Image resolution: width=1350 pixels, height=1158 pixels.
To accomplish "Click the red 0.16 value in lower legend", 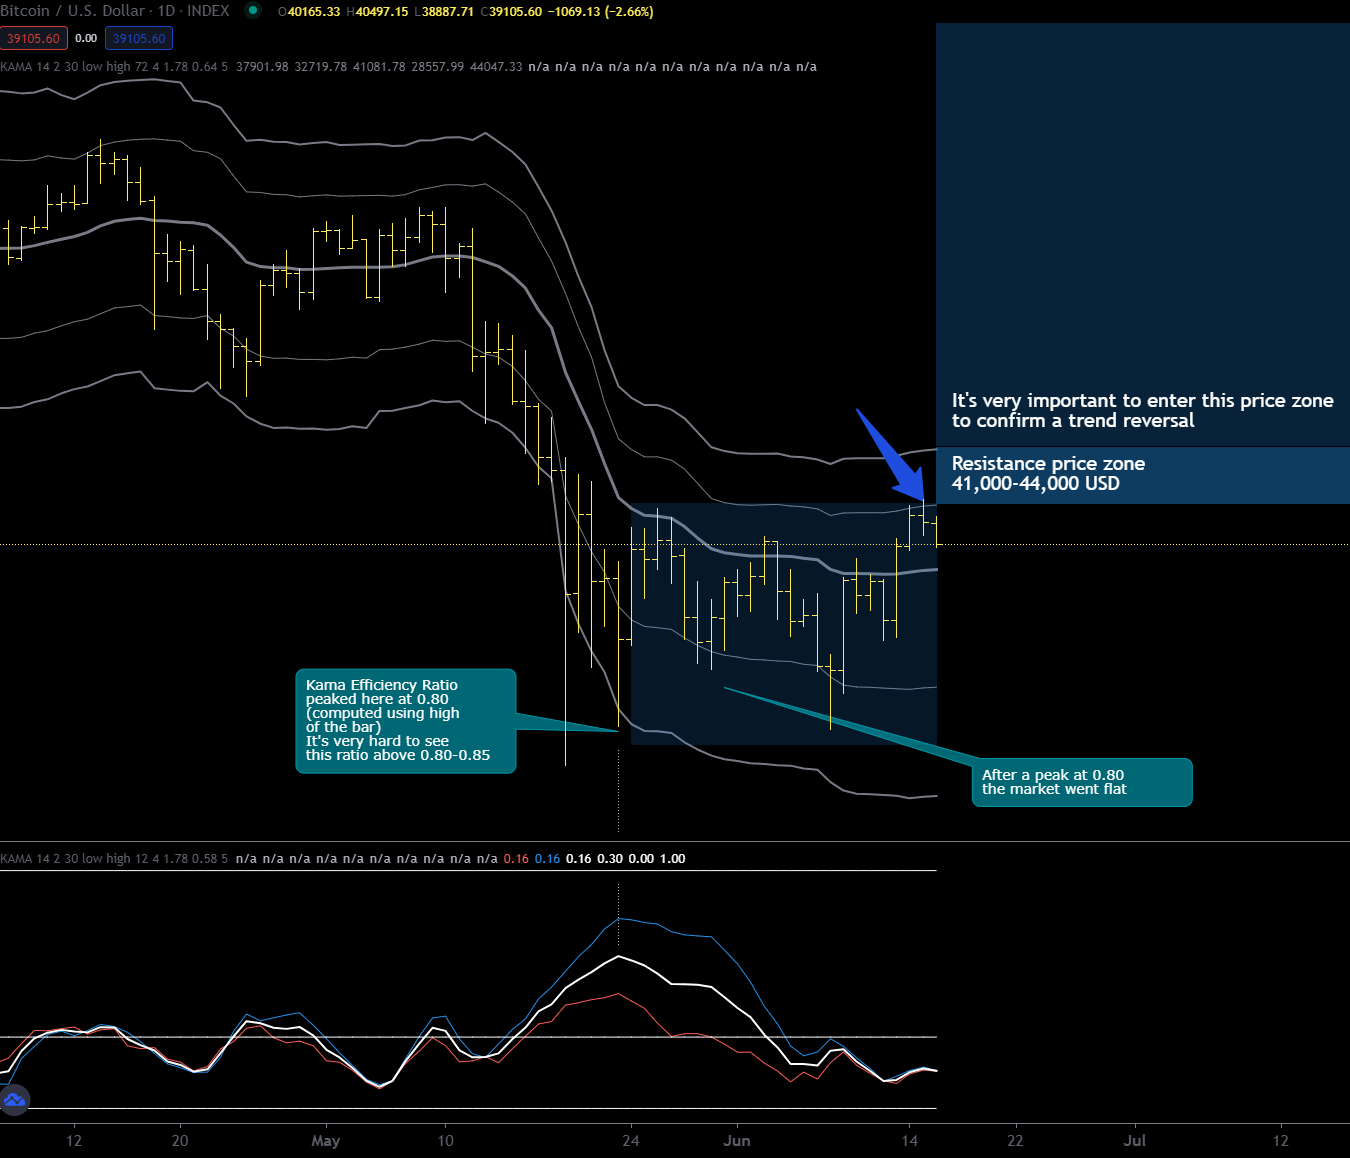I will tap(516, 859).
